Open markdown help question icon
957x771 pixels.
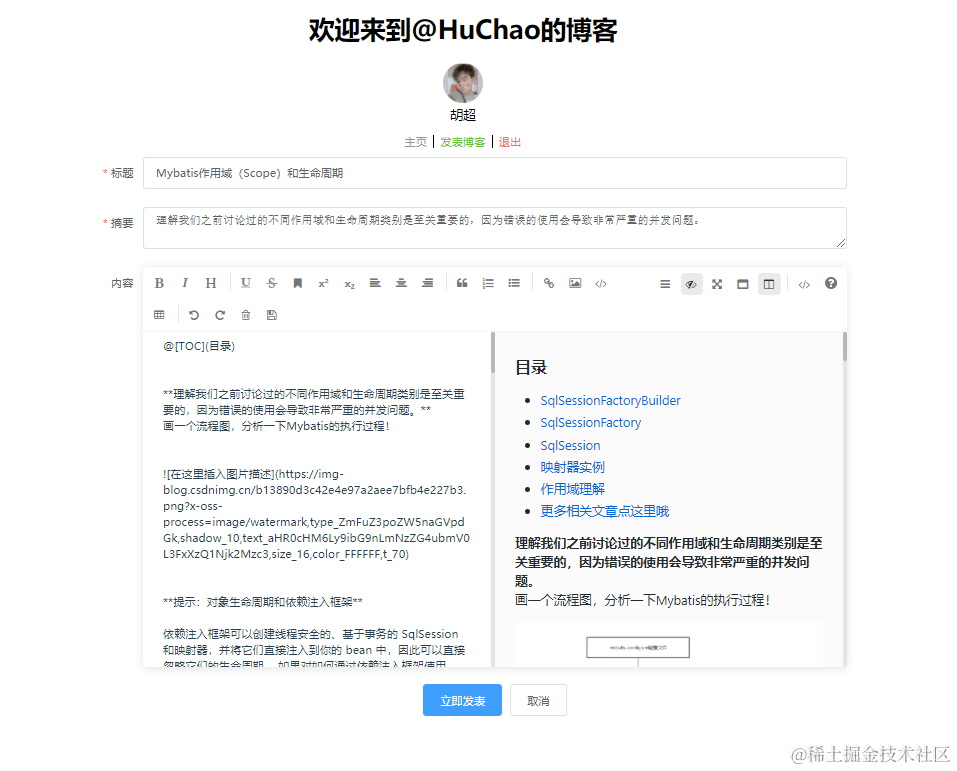pos(831,283)
